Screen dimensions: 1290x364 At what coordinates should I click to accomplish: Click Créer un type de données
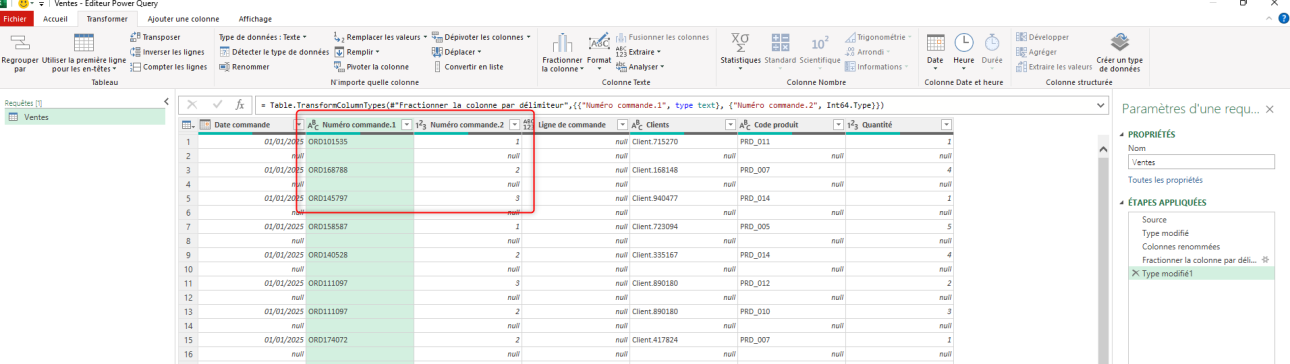pos(1120,53)
